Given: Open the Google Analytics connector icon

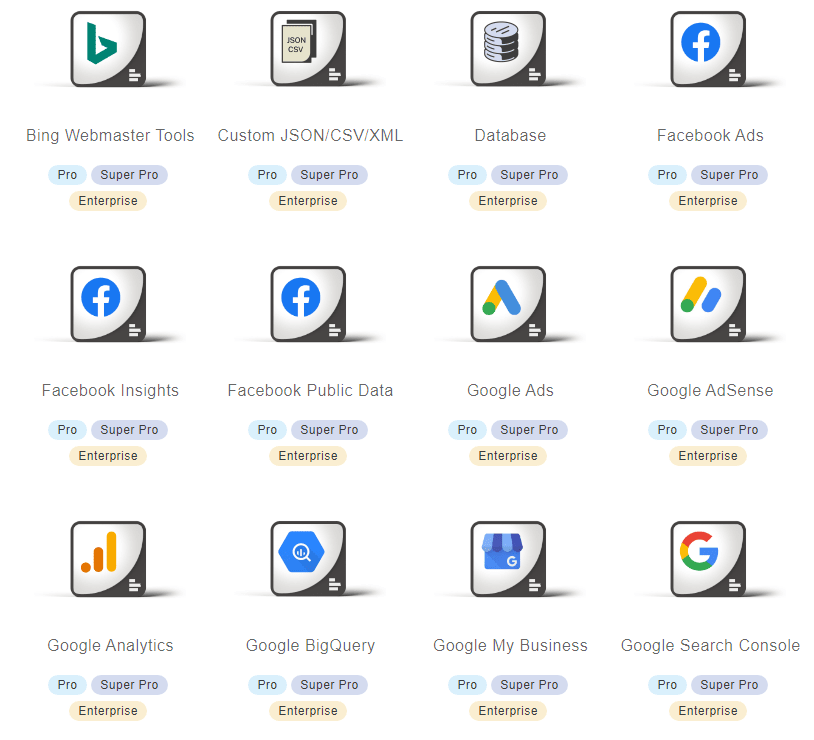Looking at the screenshot, I should click(108, 559).
